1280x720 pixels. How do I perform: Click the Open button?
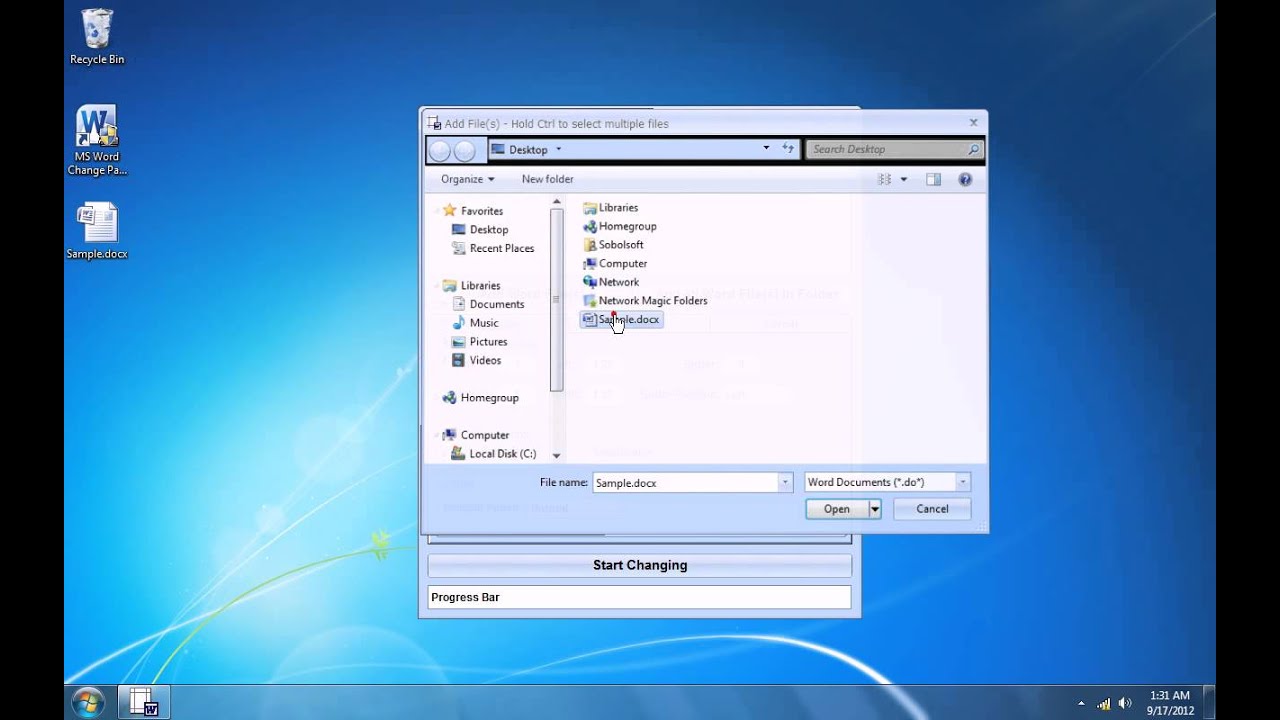click(x=837, y=509)
